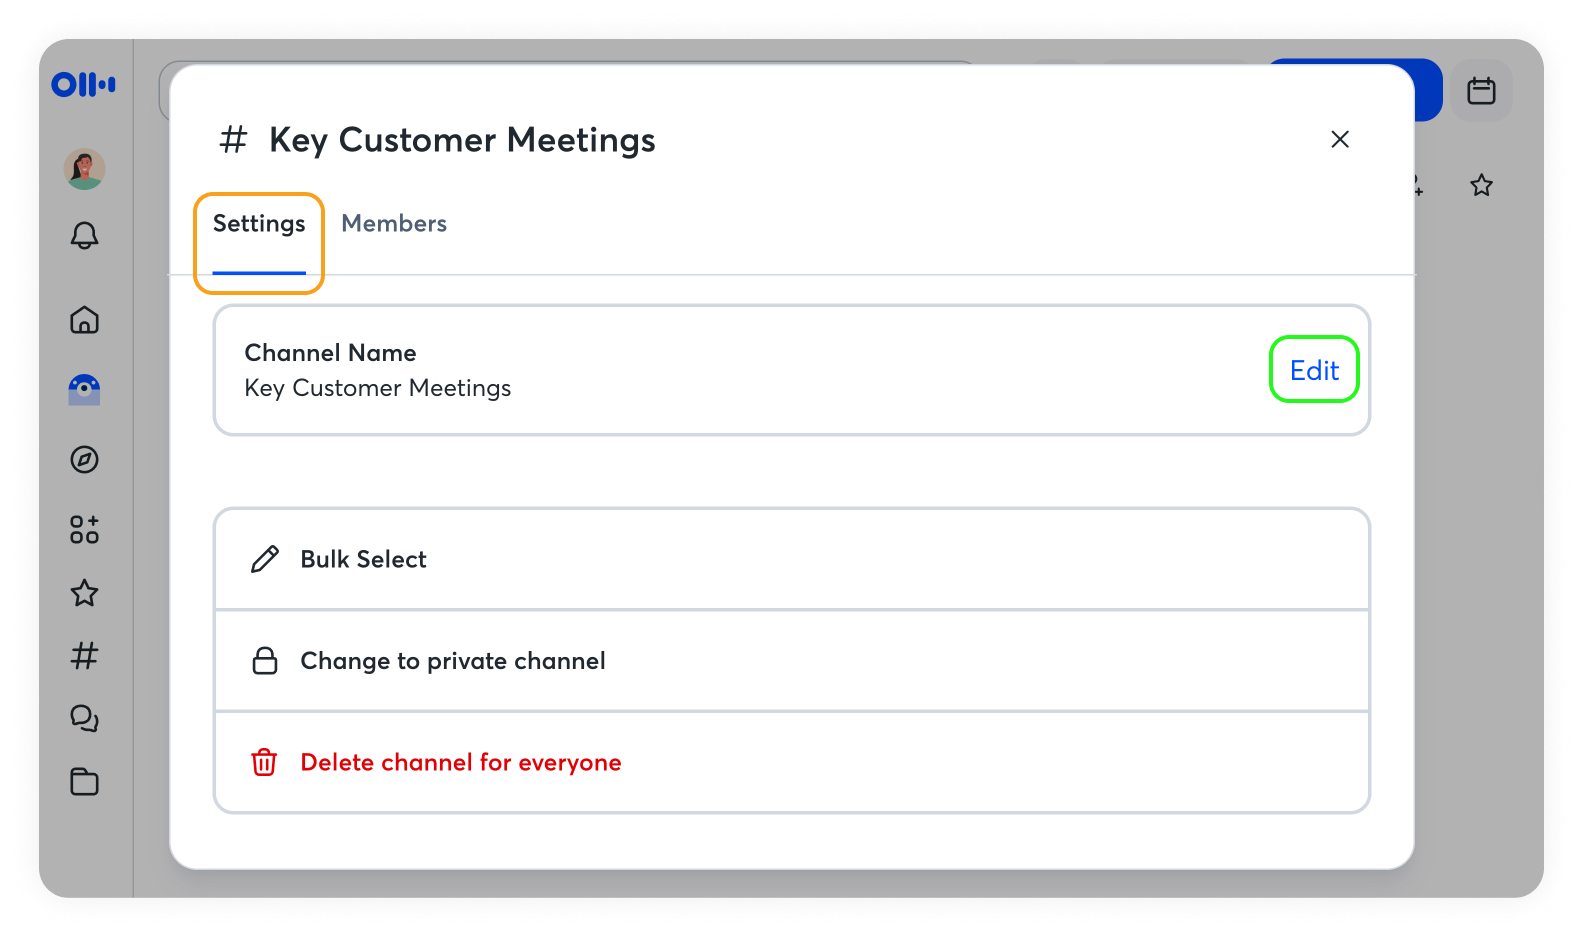1583x937 pixels.
Task: Open the Otter AI chat icon
Action: pyautogui.click(x=84, y=389)
